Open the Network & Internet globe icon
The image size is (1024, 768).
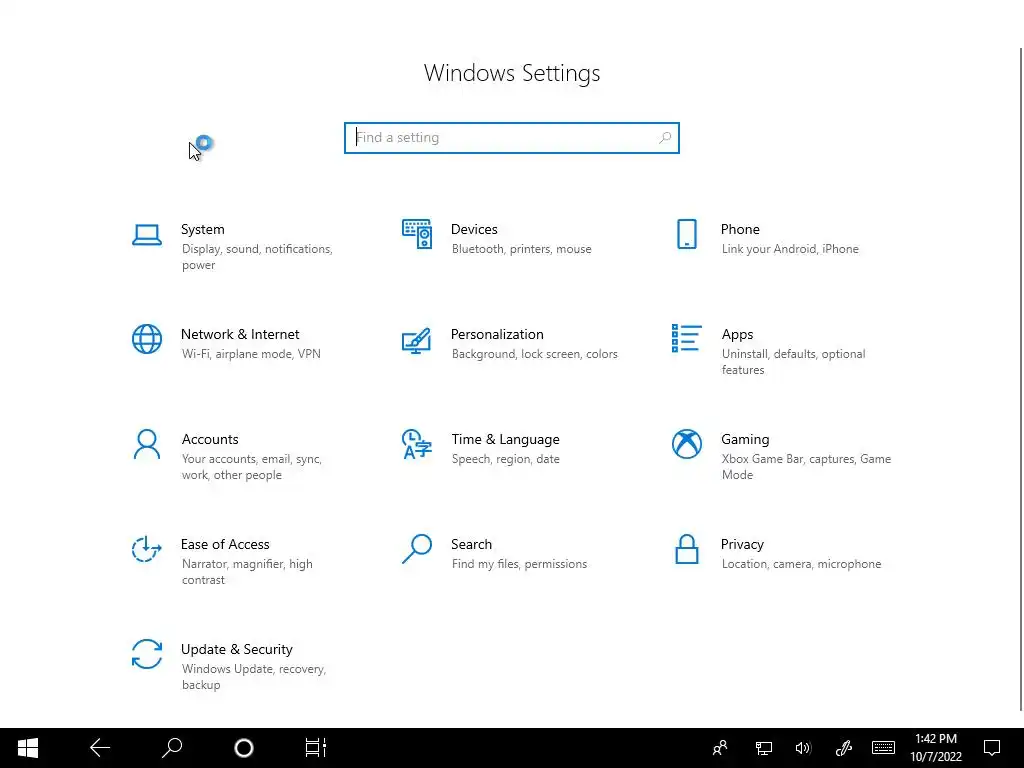pos(146,339)
